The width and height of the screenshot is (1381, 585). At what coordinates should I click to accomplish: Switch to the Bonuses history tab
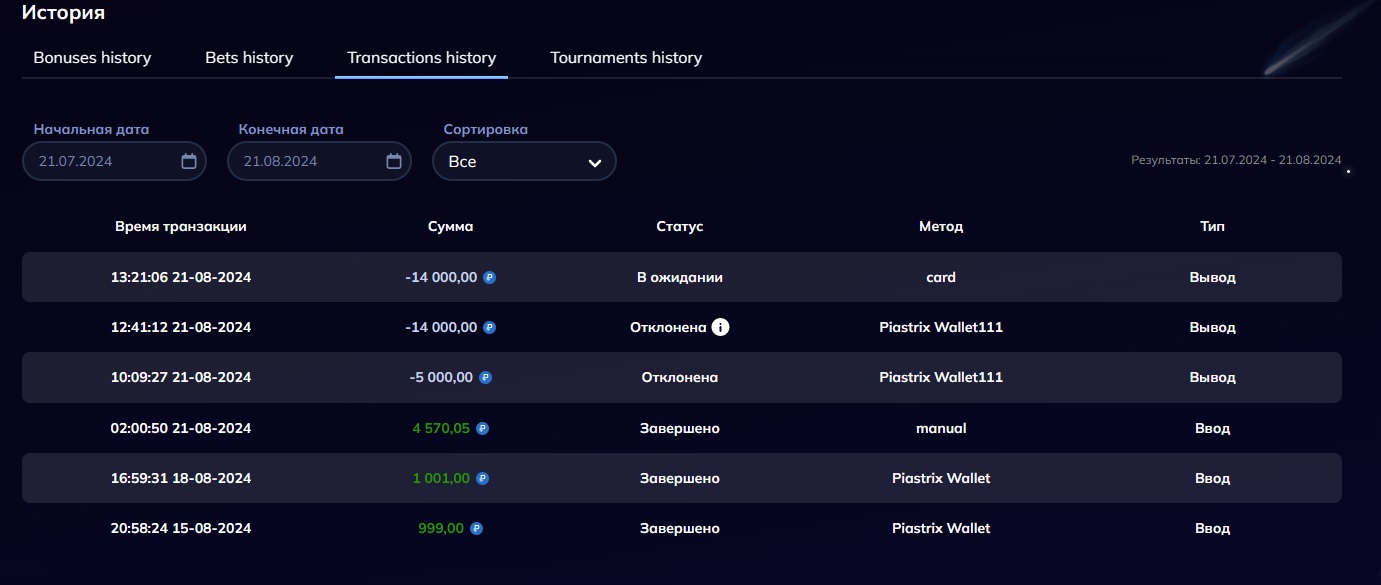[x=92, y=58]
